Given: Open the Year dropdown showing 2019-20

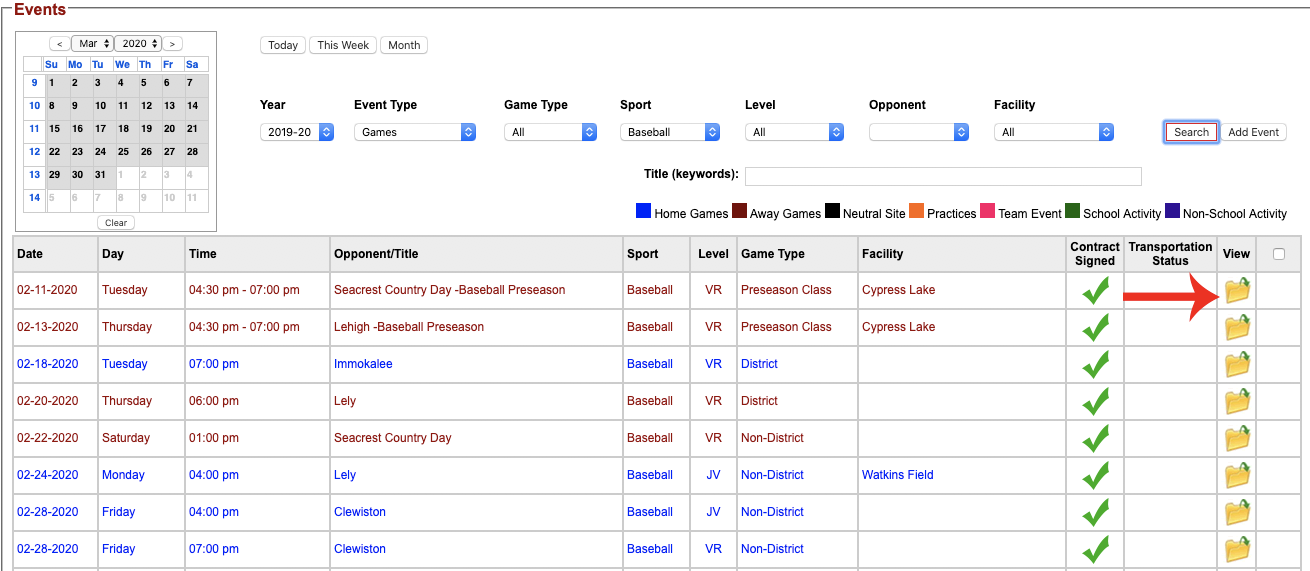Looking at the screenshot, I should pos(296,132).
